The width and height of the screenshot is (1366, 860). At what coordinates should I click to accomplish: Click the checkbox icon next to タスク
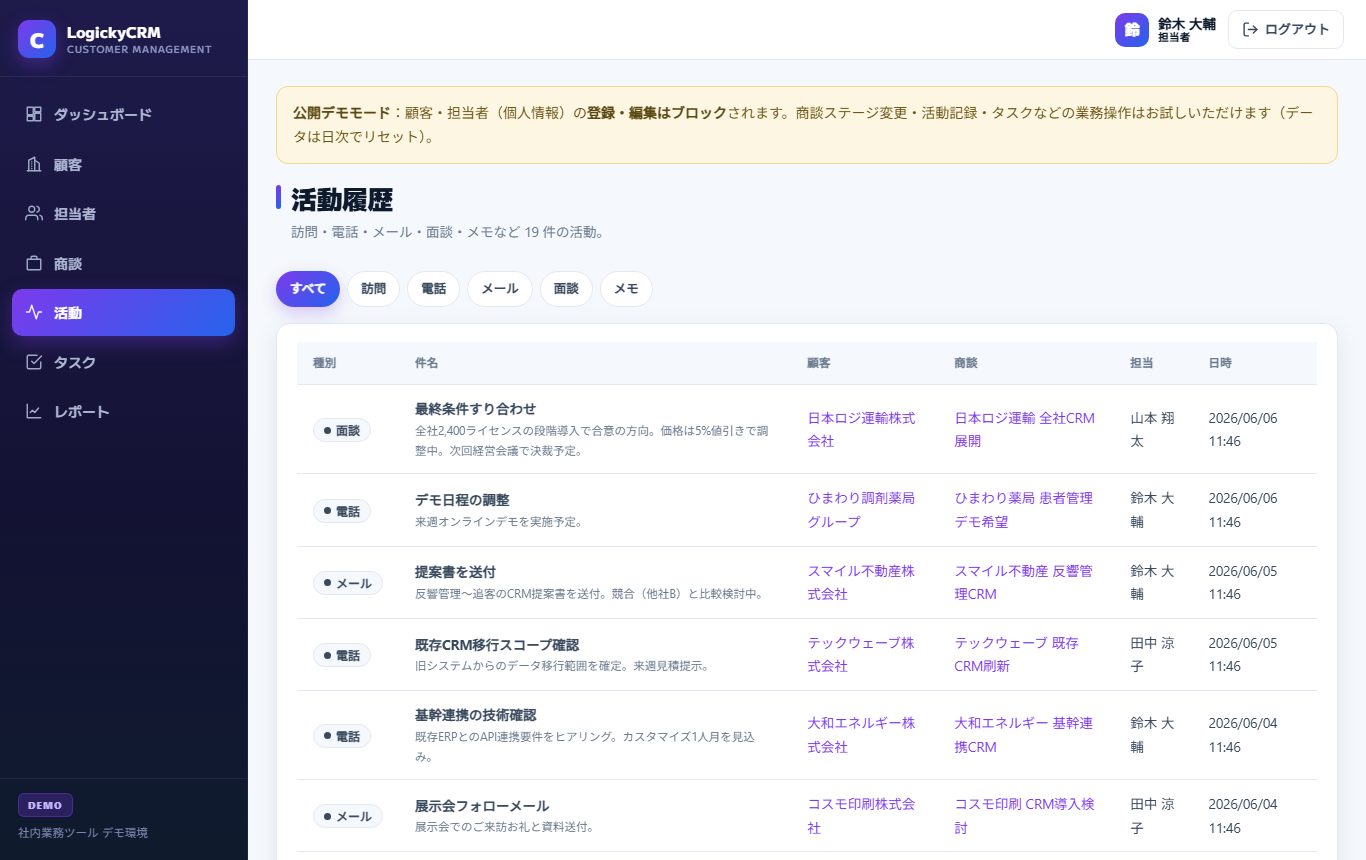pos(34,362)
